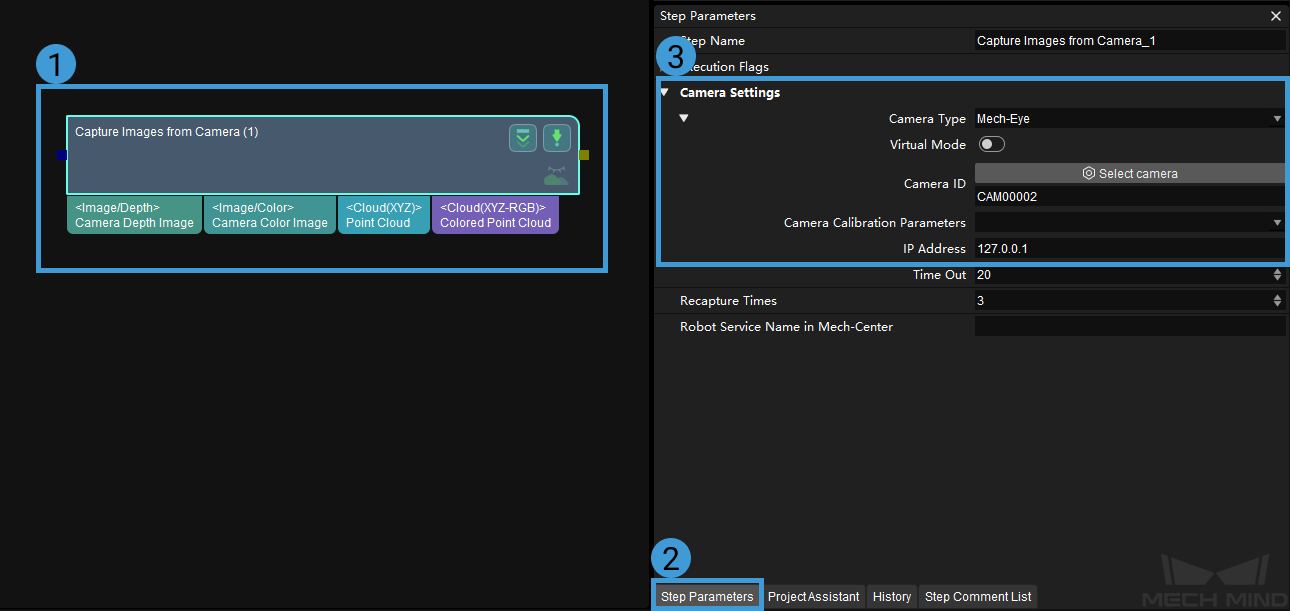Click the double-chevron icon on the step
The width and height of the screenshot is (1290, 611).
522,138
